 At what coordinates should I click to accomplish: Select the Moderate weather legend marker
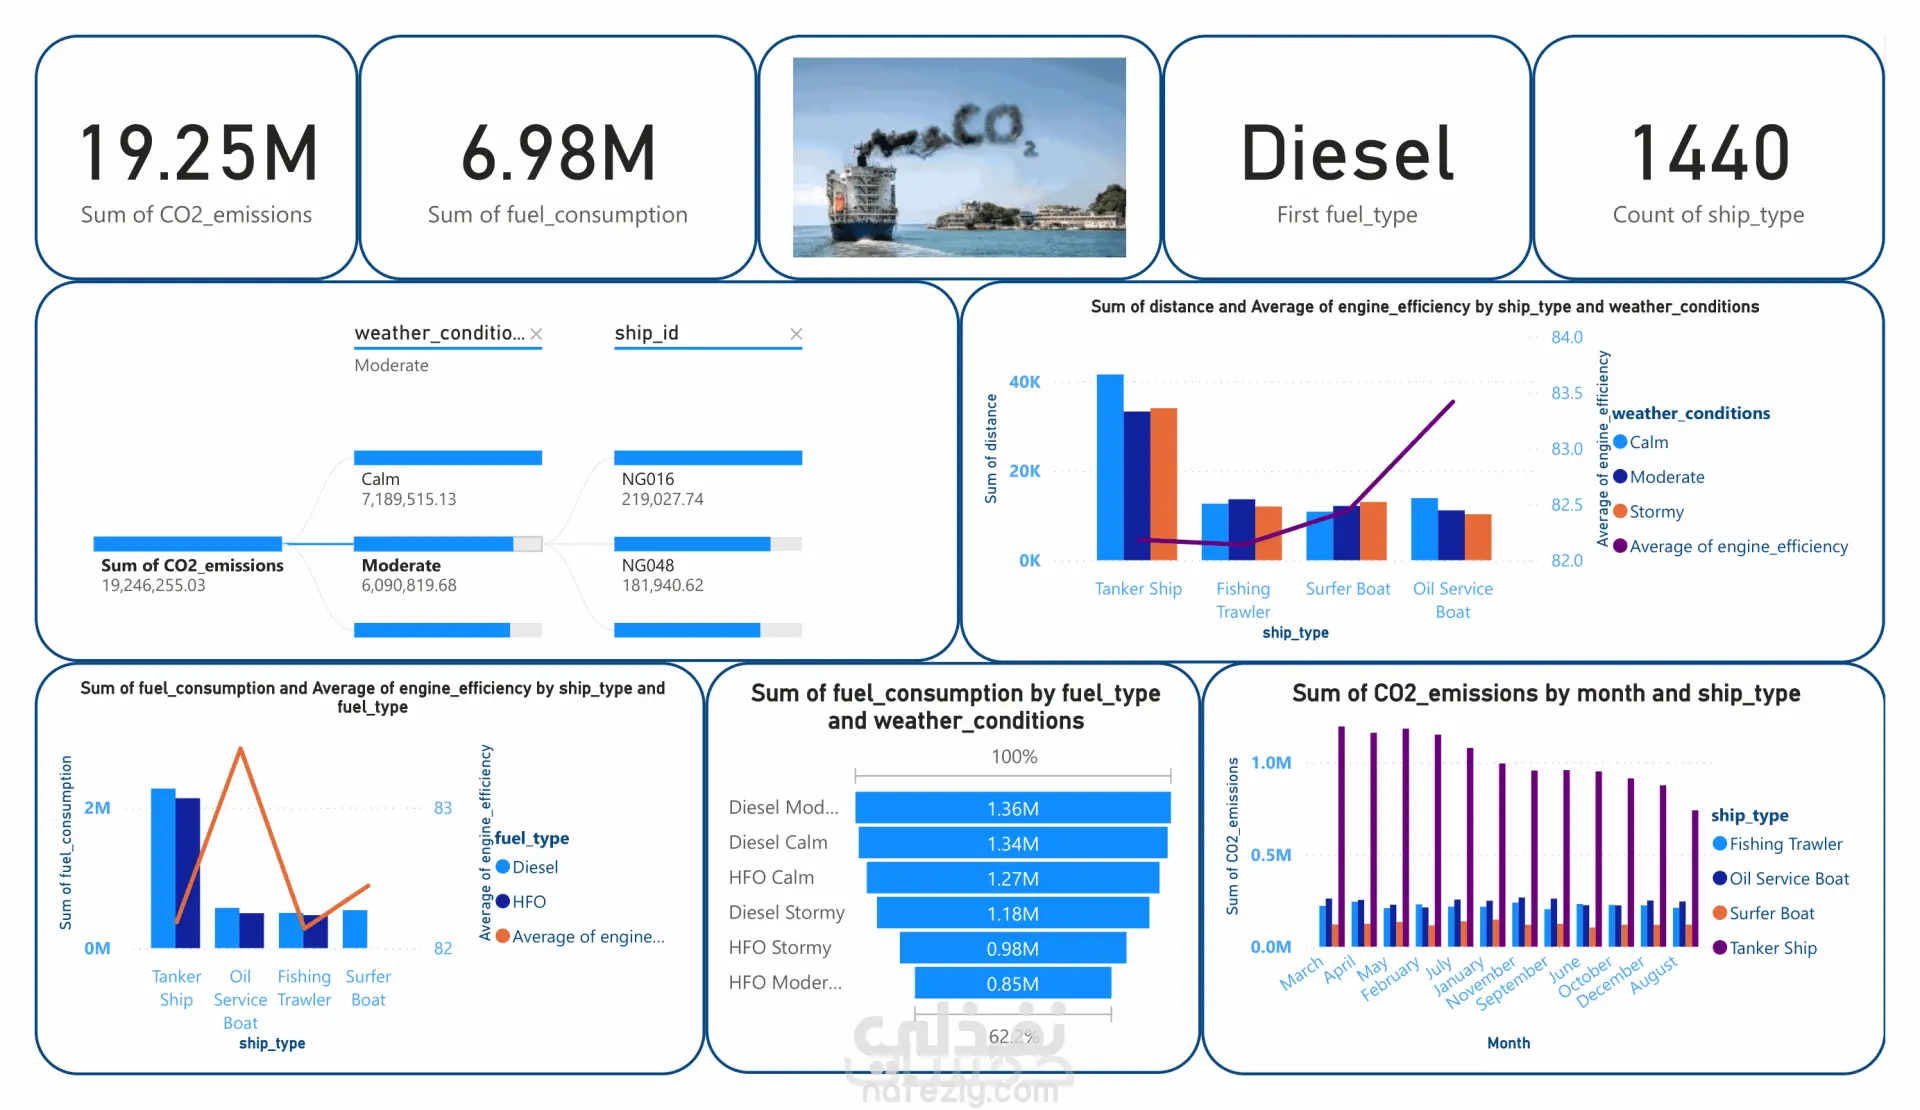tap(1620, 477)
